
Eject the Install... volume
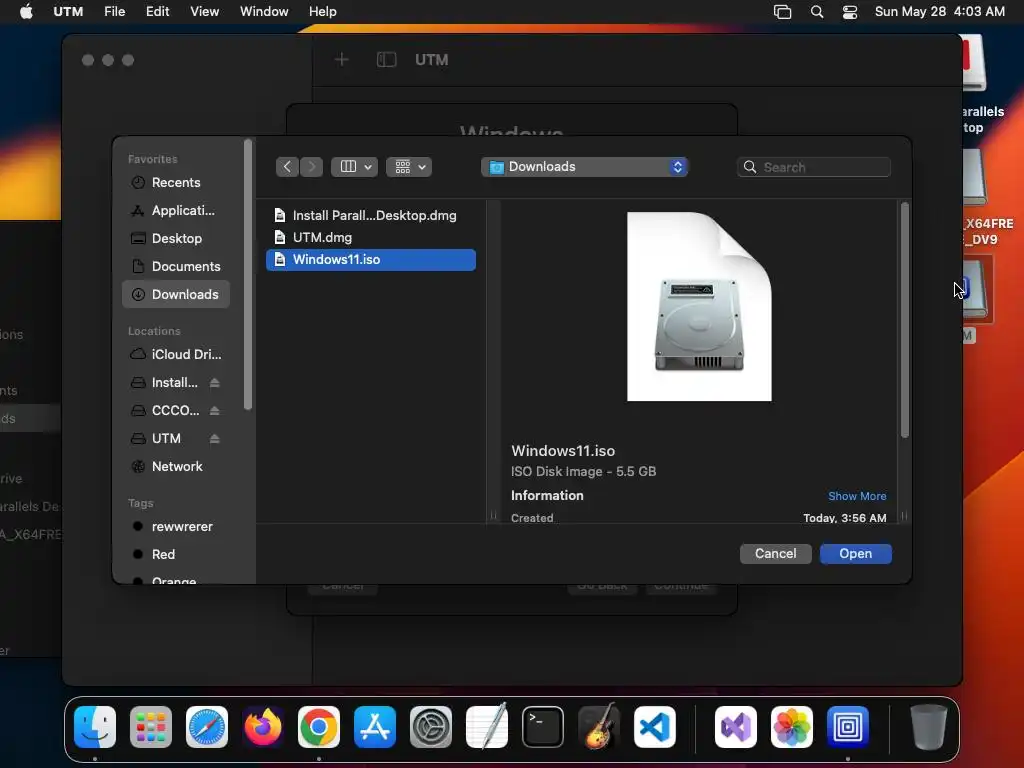pyautogui.click(x=215, y=383)
